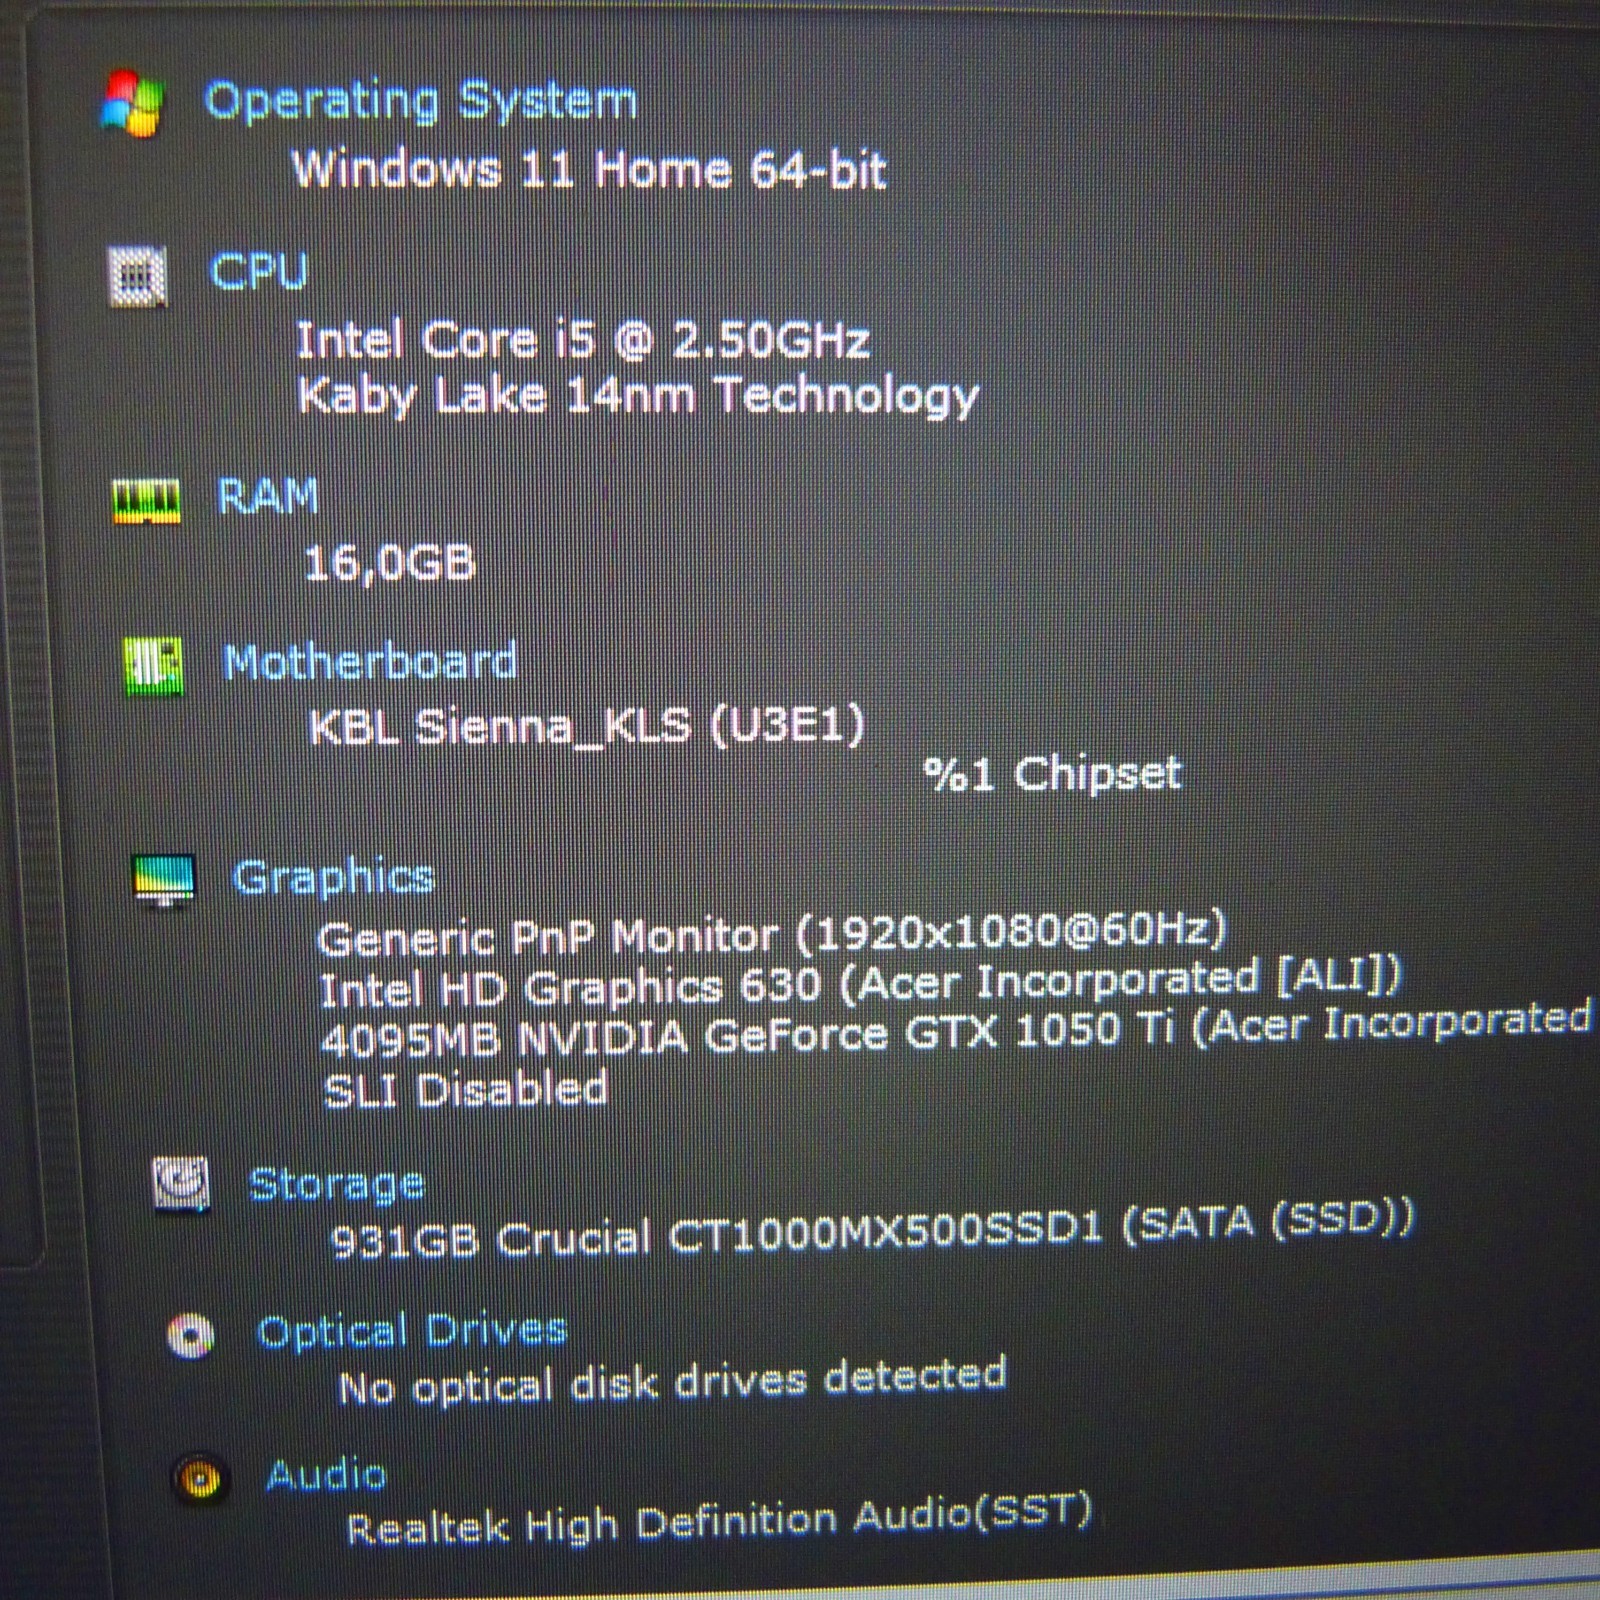Open the Motherboard section heading
Image resolution: width=1600 pixels, height=1600 pixels.
(x=370, y=662)
